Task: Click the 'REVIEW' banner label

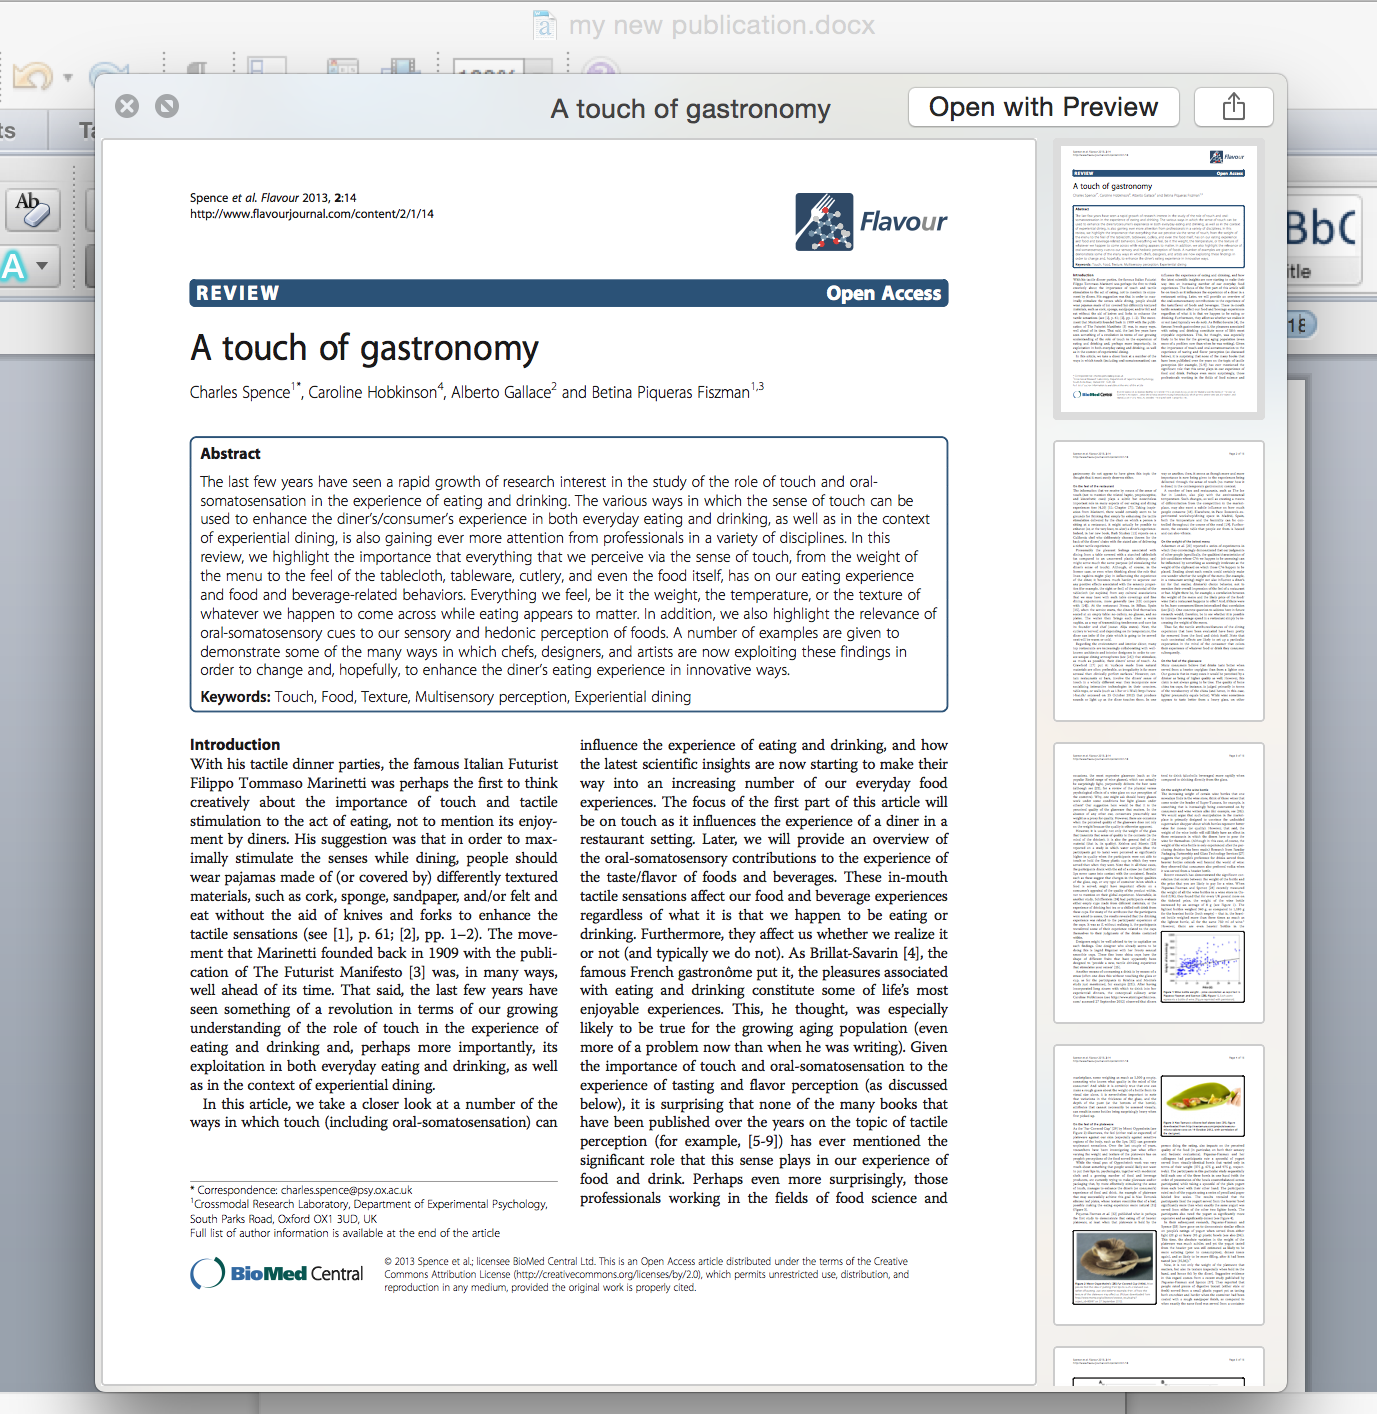Action: pyautogui.click(x=238, y=293)
